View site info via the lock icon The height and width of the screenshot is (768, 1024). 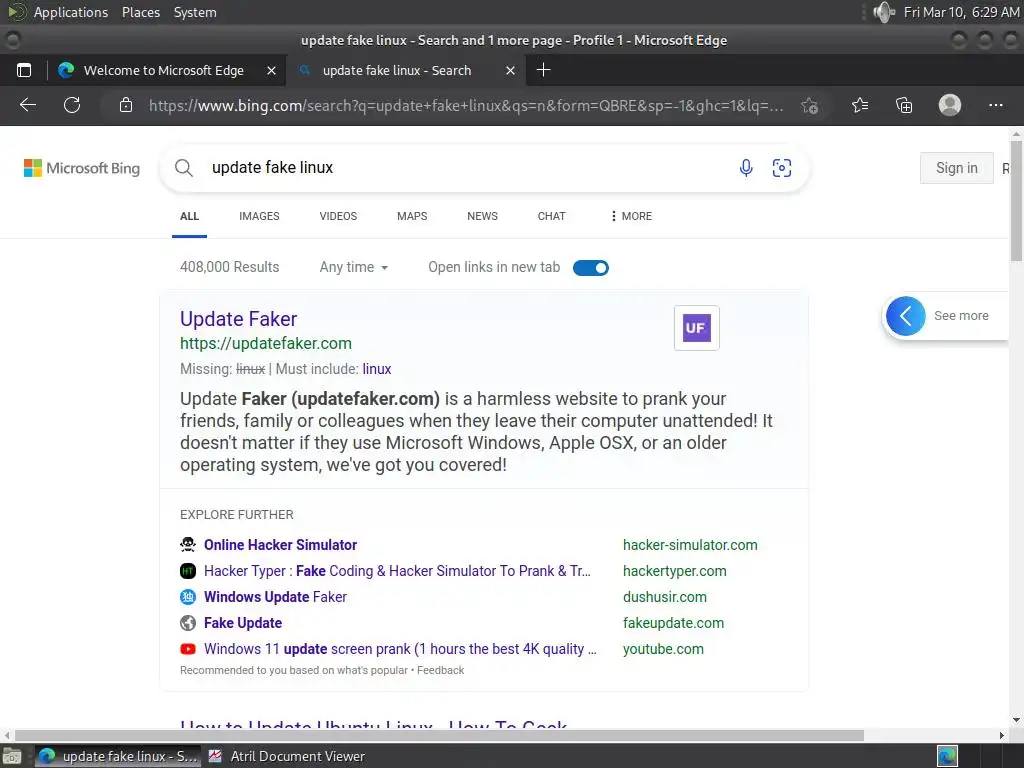pyautogui.click(x=126, y=105)
